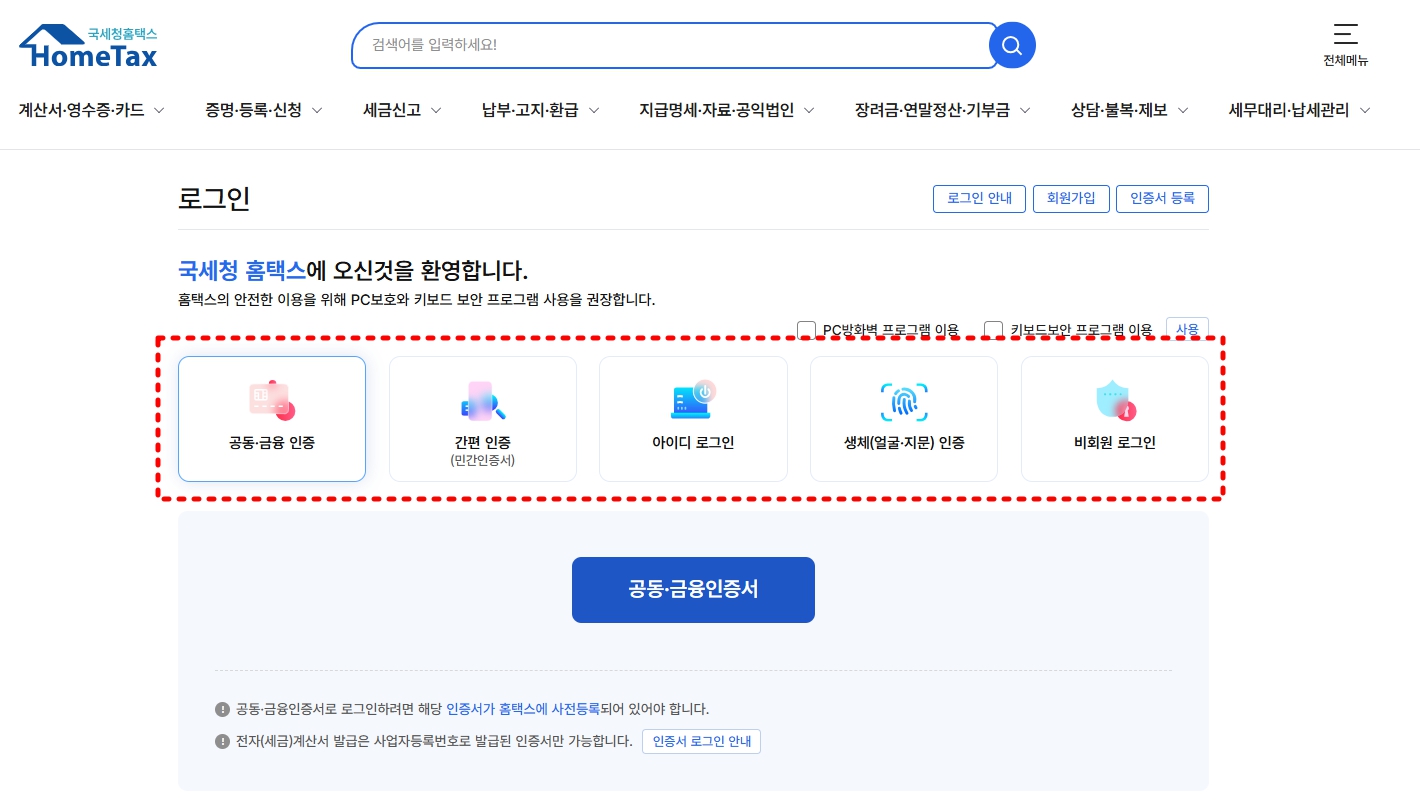Open the 세금신고 menu
The height and width of the screenshot is (800, 1420).
pos(392,110)
